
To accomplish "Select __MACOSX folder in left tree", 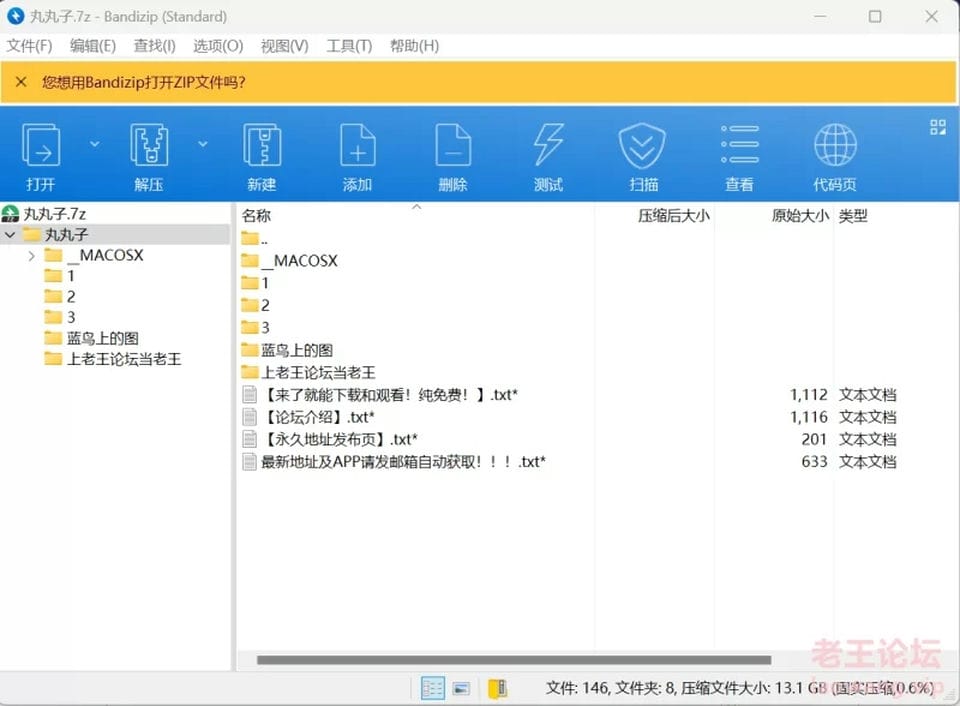I will tap(105, 255).
